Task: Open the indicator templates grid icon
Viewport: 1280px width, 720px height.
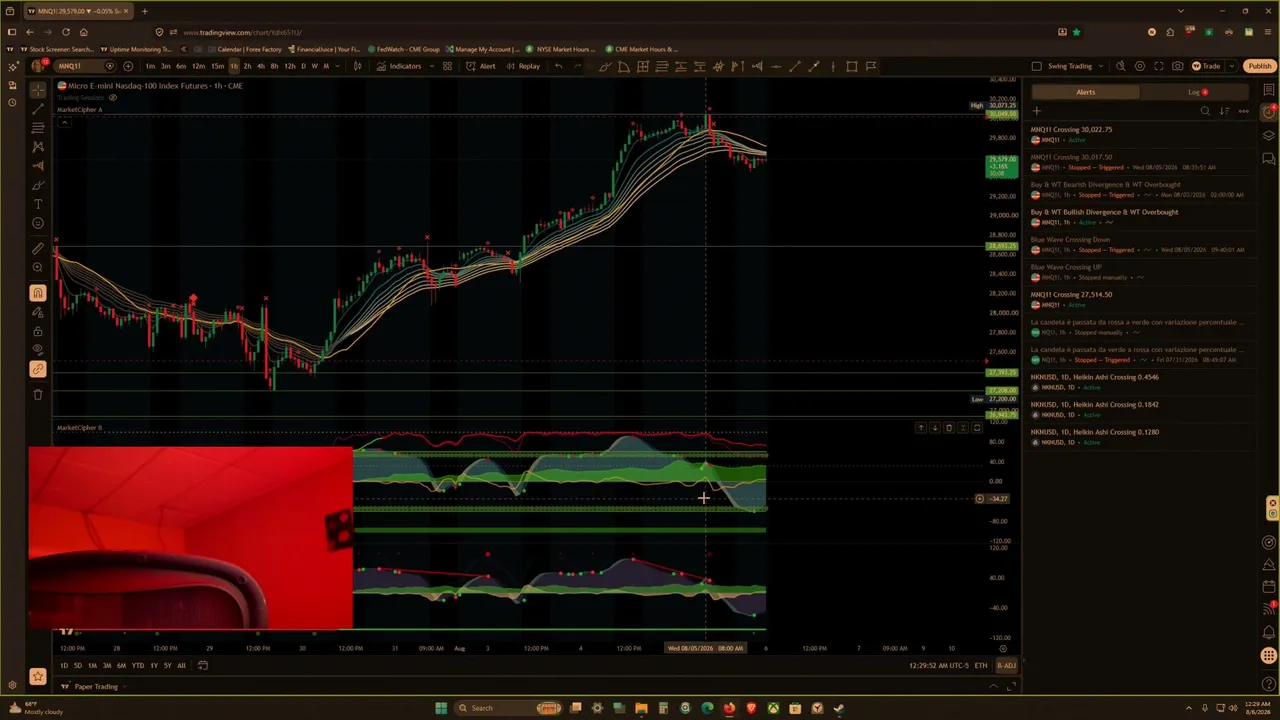Action: pyautogui.click(x=447, y=66)
